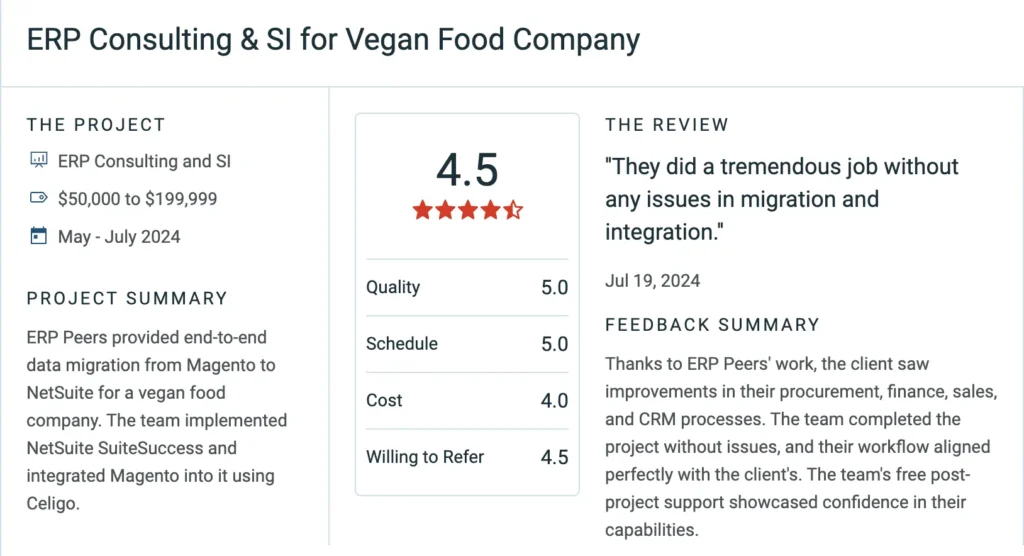Click the Jul 19, 2024 review date
This screenshot has height=556, width=1024.
click(x=652, y=281)
